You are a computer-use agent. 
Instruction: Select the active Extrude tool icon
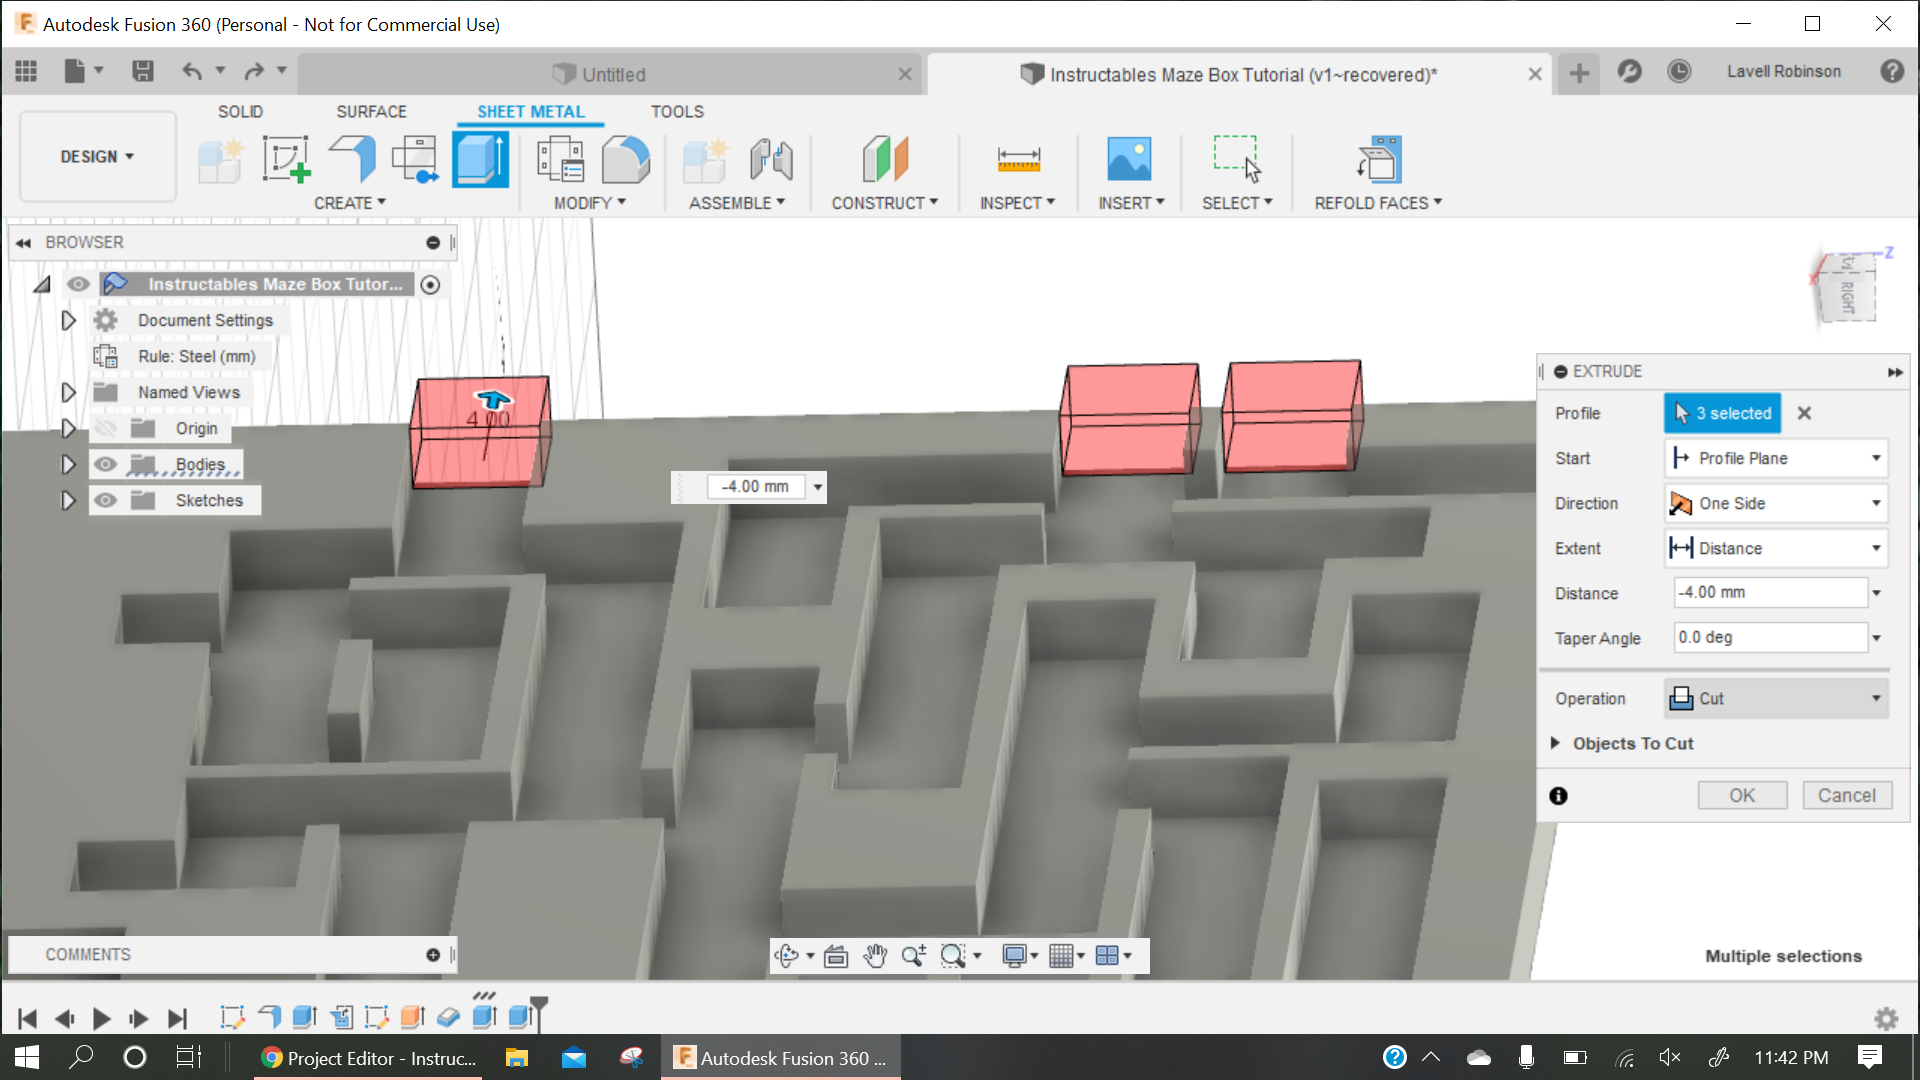(481, 160)
